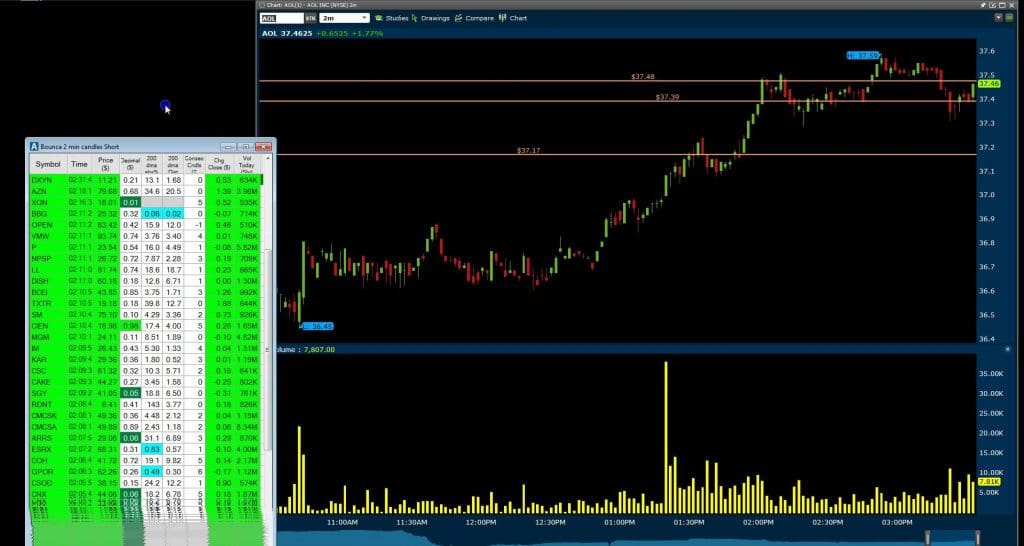This screenshot has width=1024, height=546.
Task: Select the CMCSA symbol row
Action: tap(146, 426)
